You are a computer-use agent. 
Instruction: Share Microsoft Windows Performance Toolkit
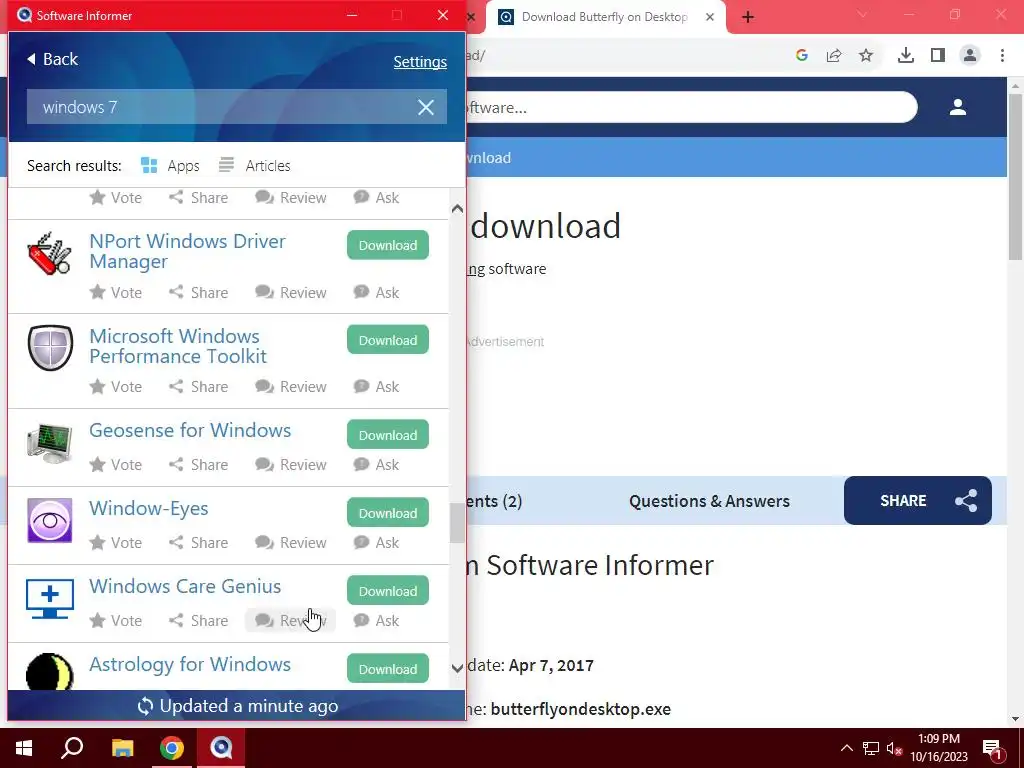click(199, 387)
